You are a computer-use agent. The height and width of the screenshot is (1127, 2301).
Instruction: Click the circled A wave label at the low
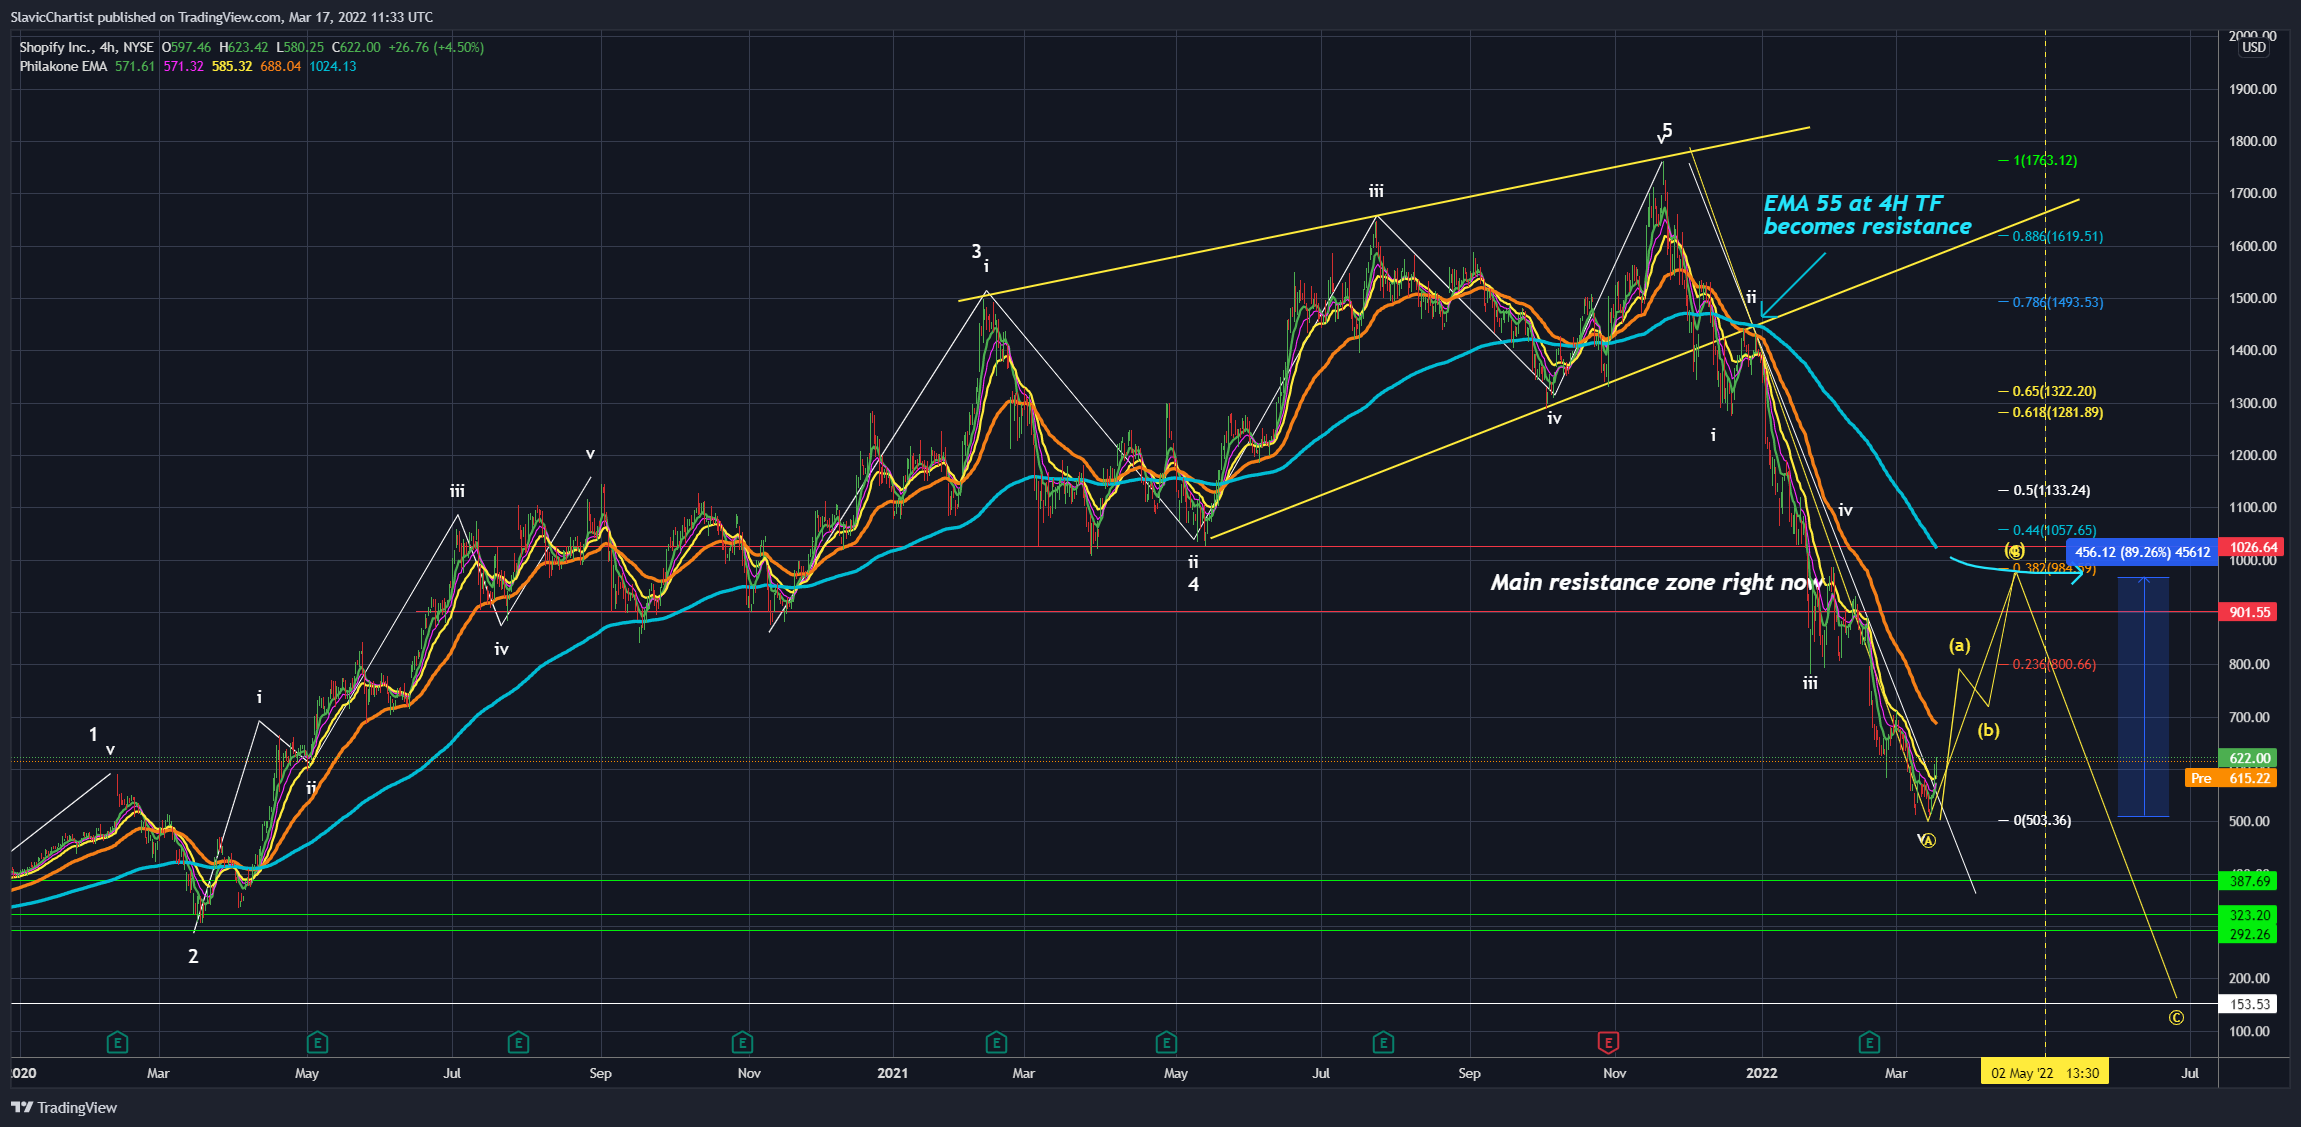click(x=1929, y=841)
